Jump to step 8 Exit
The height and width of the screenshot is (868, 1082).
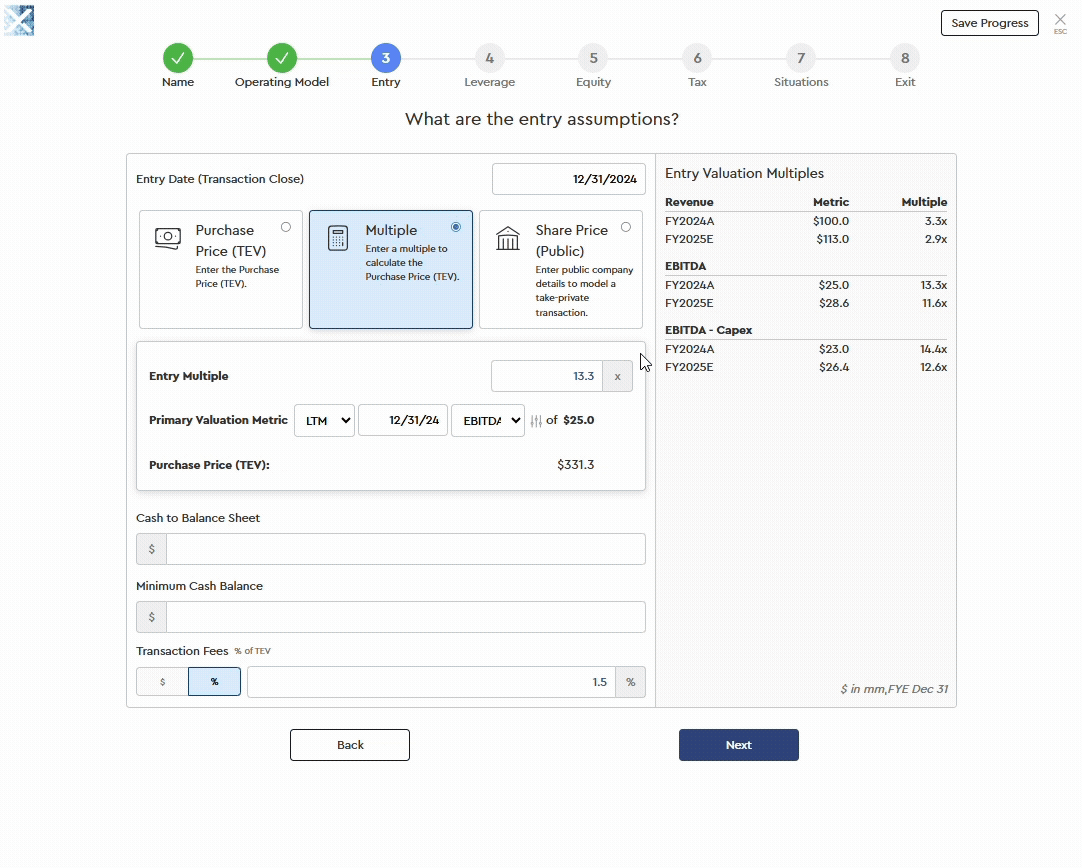(x=905, y=58)
